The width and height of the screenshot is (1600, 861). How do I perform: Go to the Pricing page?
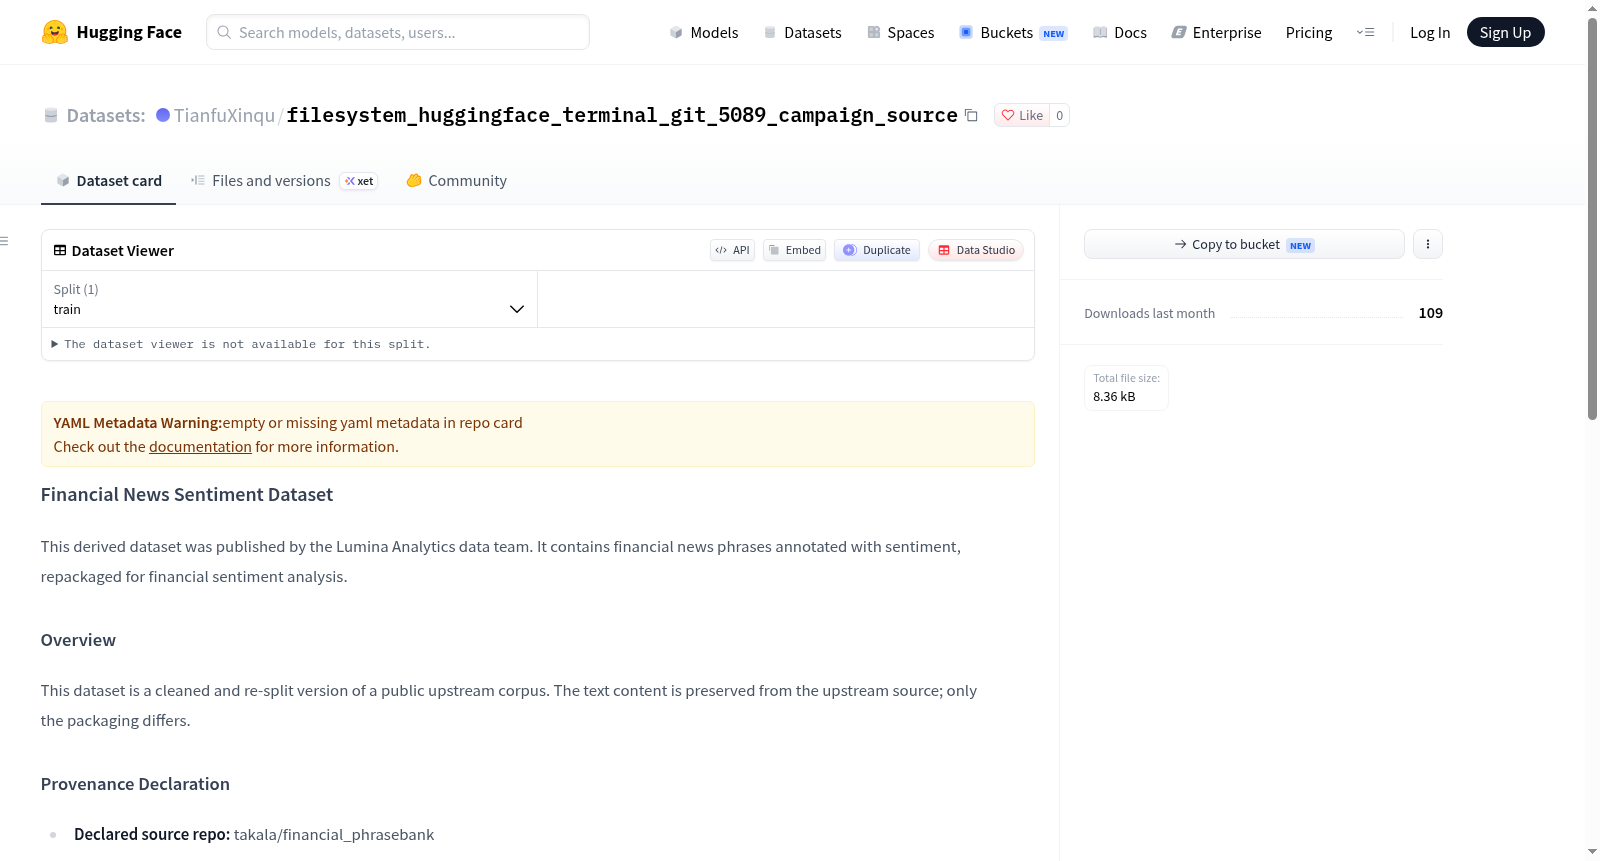coord(1309,32)
